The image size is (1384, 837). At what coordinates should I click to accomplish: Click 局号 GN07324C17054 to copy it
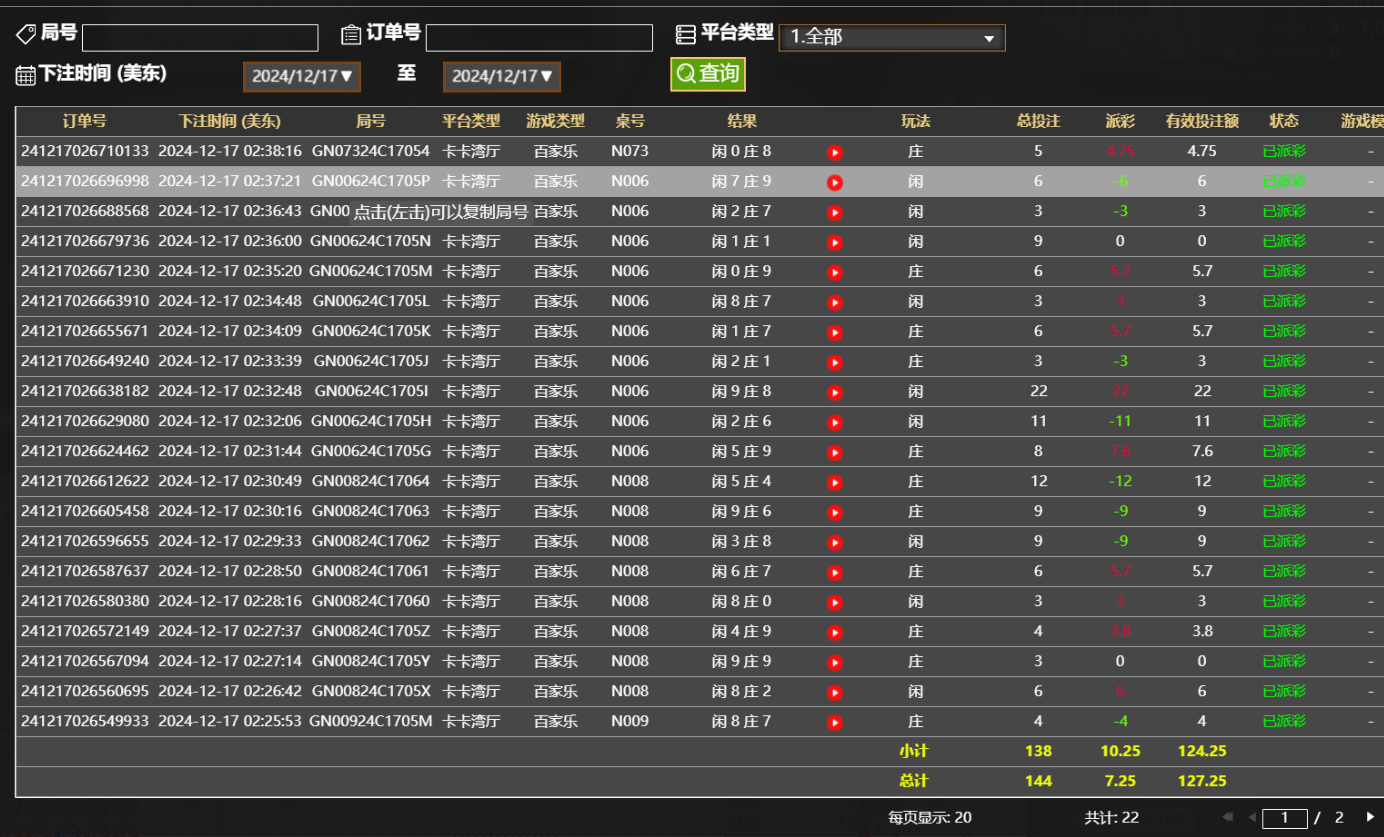(x=371, y=152)
